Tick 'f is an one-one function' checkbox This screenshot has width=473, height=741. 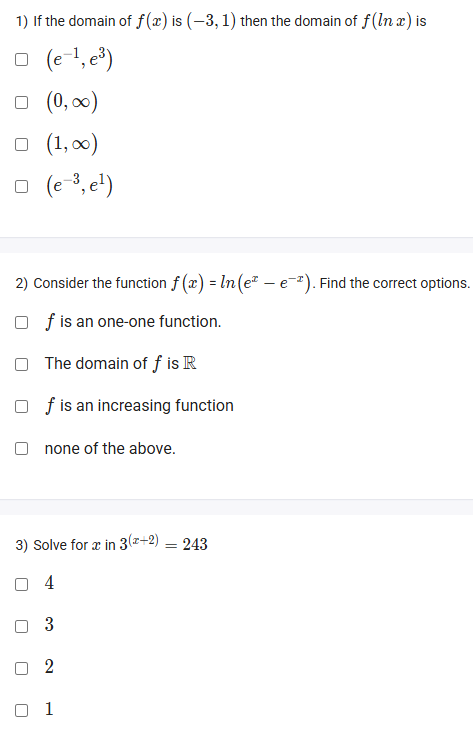click(21, 322)
